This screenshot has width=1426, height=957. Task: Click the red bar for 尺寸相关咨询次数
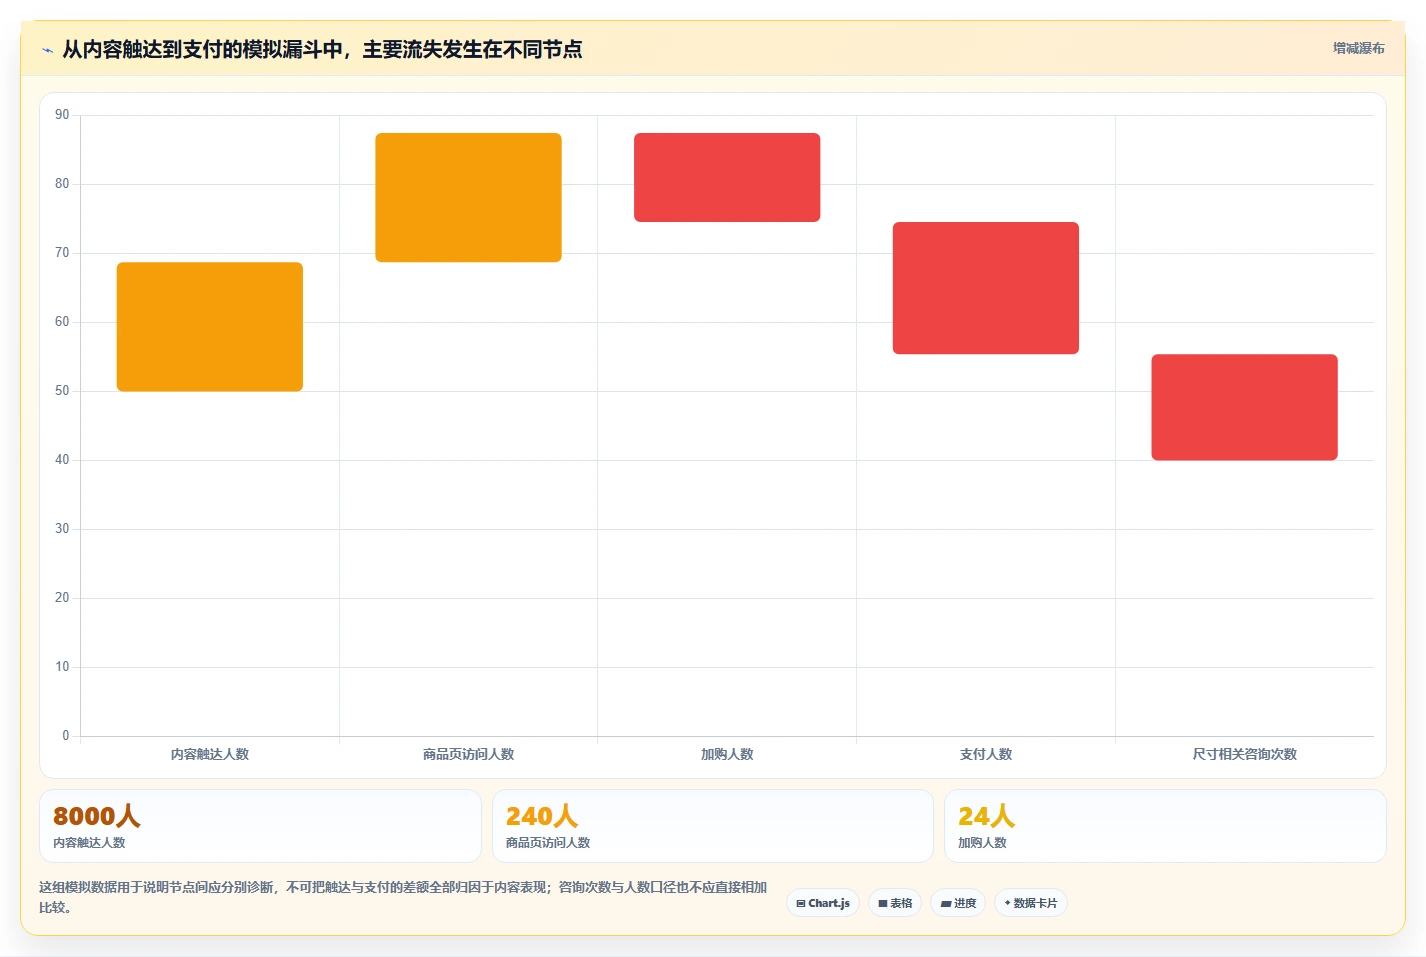point(1244,407)
